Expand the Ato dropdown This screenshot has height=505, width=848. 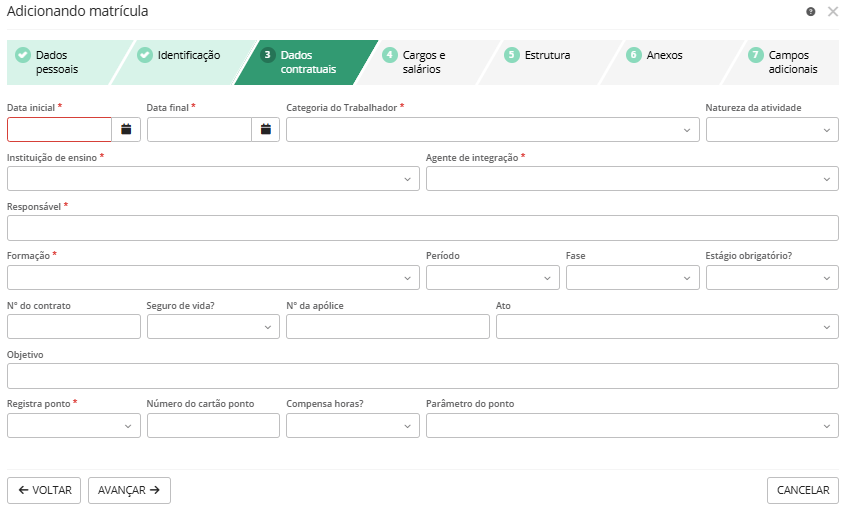(x=667, y=327)
